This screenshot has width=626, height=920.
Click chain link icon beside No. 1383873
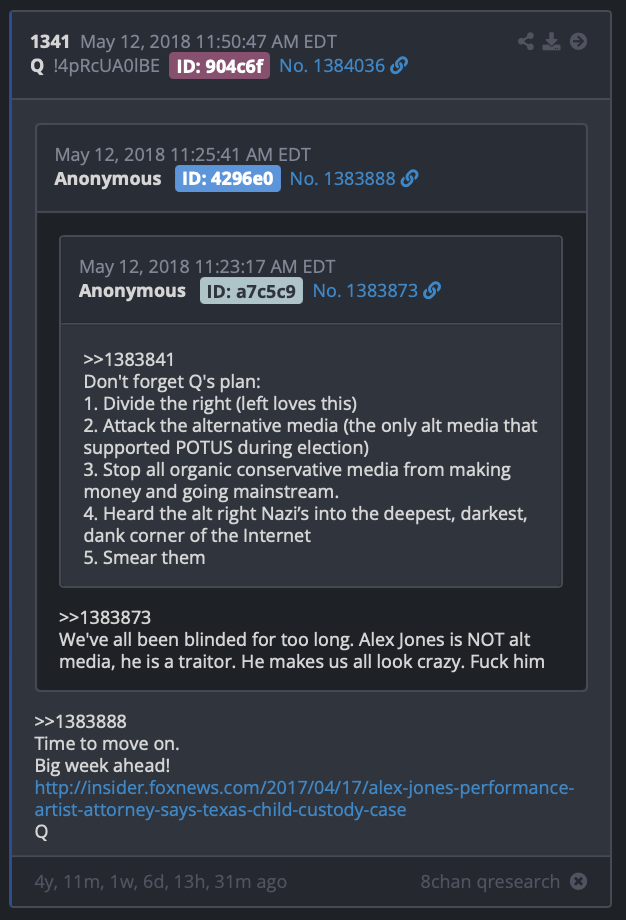click(432, 290)
